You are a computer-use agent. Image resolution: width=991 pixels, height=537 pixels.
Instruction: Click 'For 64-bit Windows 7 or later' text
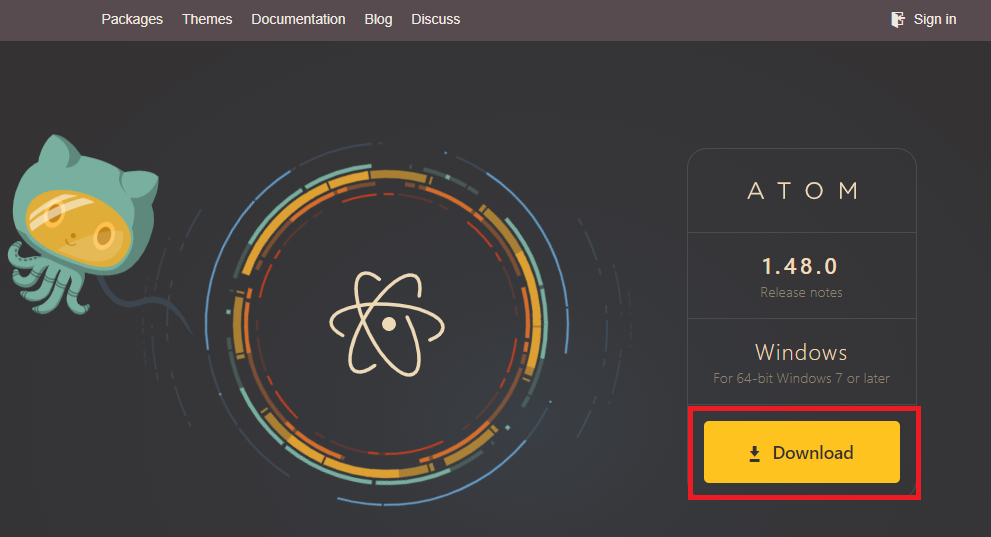801,378
